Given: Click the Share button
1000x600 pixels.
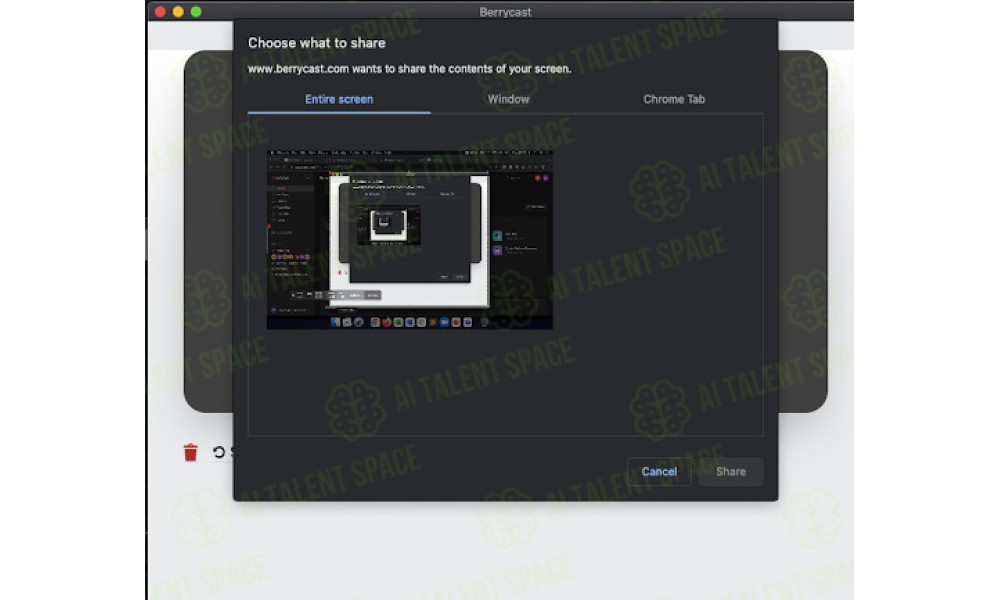Looking at the screenshot, I should pyautogui.click(x=731, y=472).
